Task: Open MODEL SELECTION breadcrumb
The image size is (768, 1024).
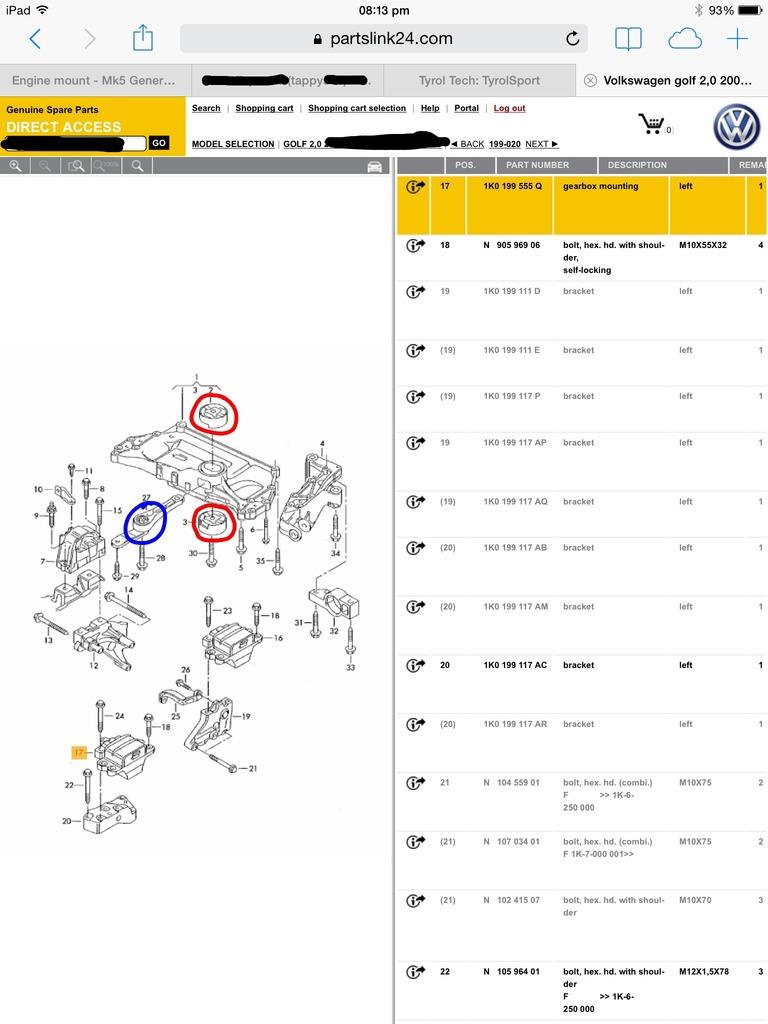Action: 233,144
